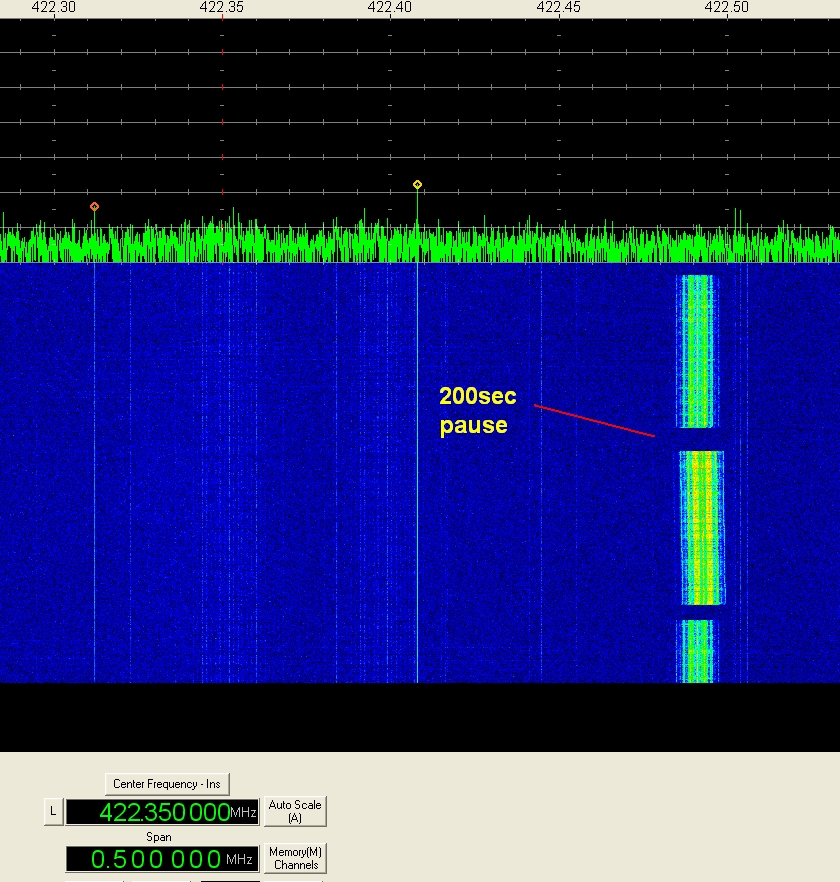
Task: Click the 422.30 frequency axis label
Action: pyautogui.click(x=54, y=7)
